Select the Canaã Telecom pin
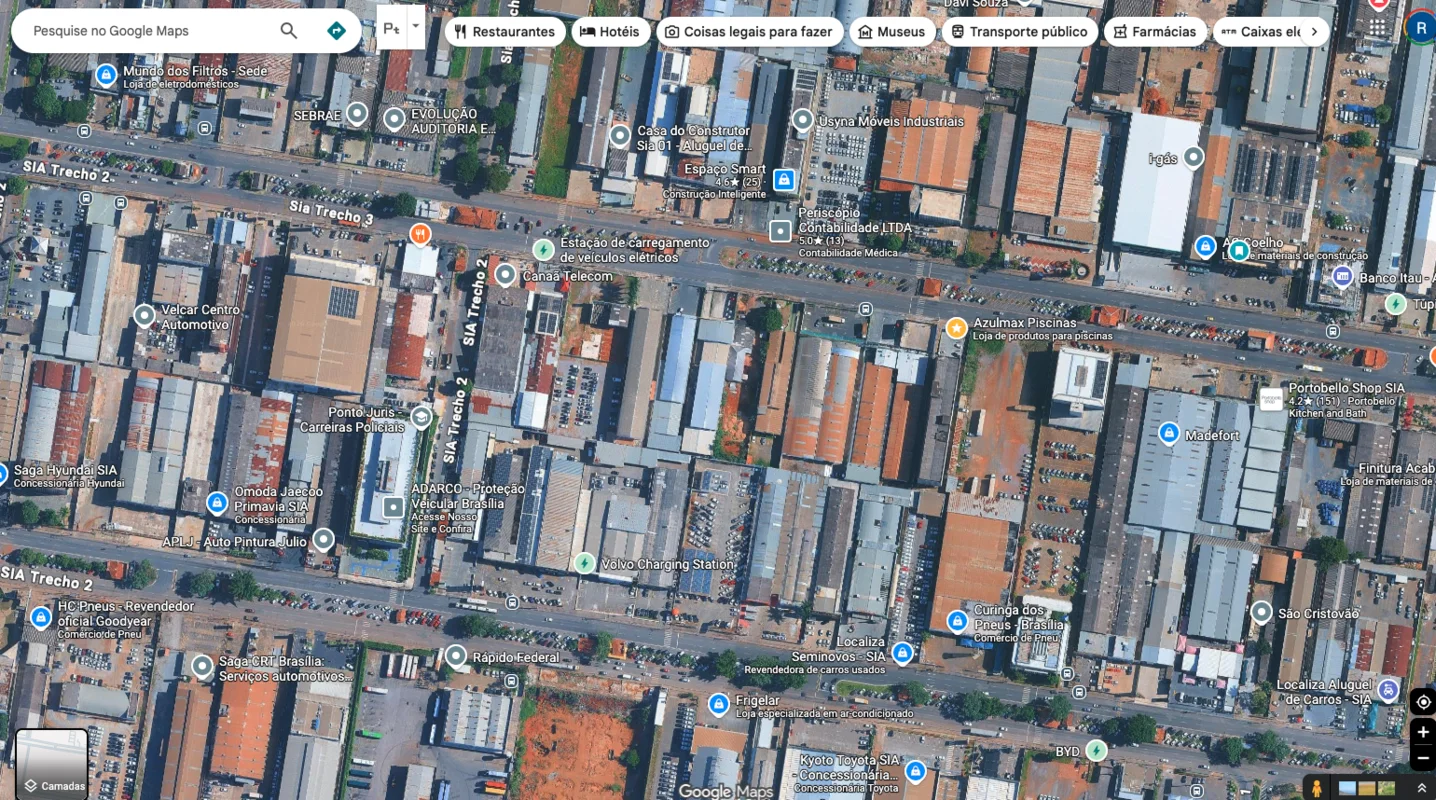This screenshot has width=1436, height=800. pyautogui.click(x=505, y=274)
